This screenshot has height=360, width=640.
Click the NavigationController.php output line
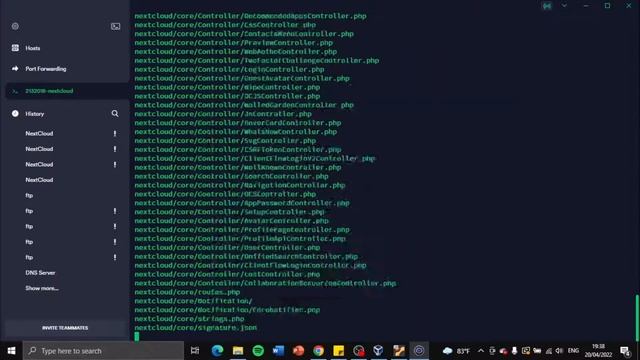pyautogui.click(x=240, y=185)
